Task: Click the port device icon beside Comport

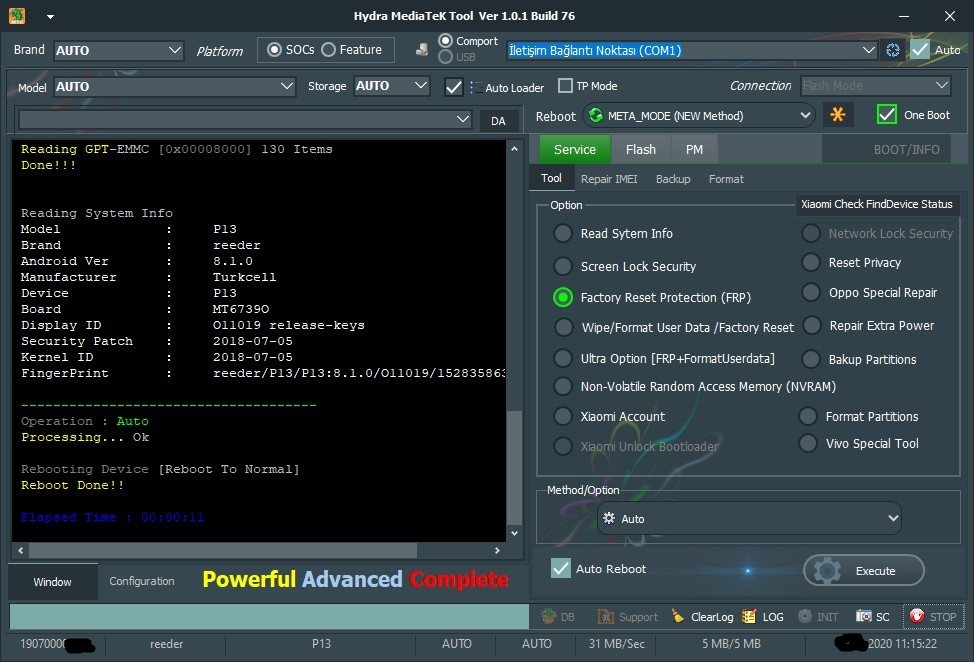Action: [422, 50]
